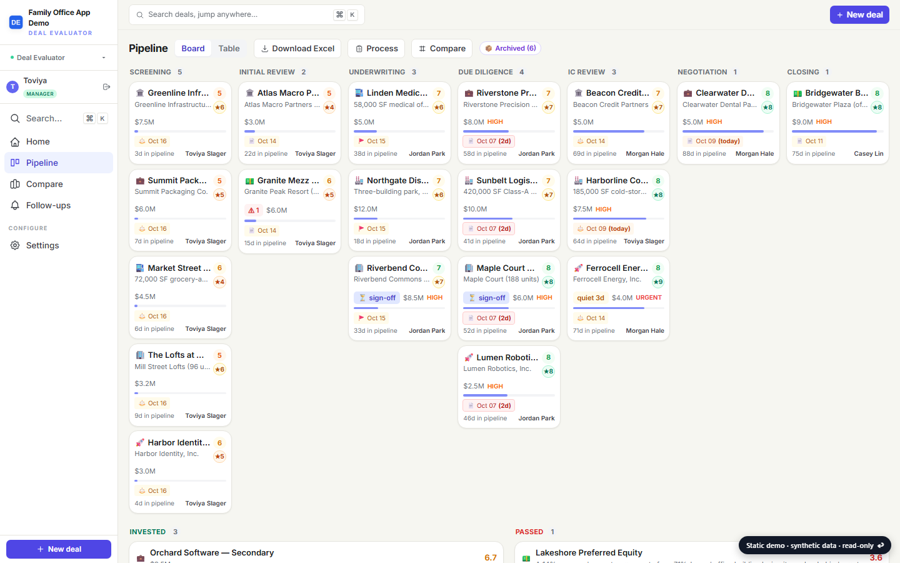Click the DUE DILIGENCE column header

click(x=486, y=72)
